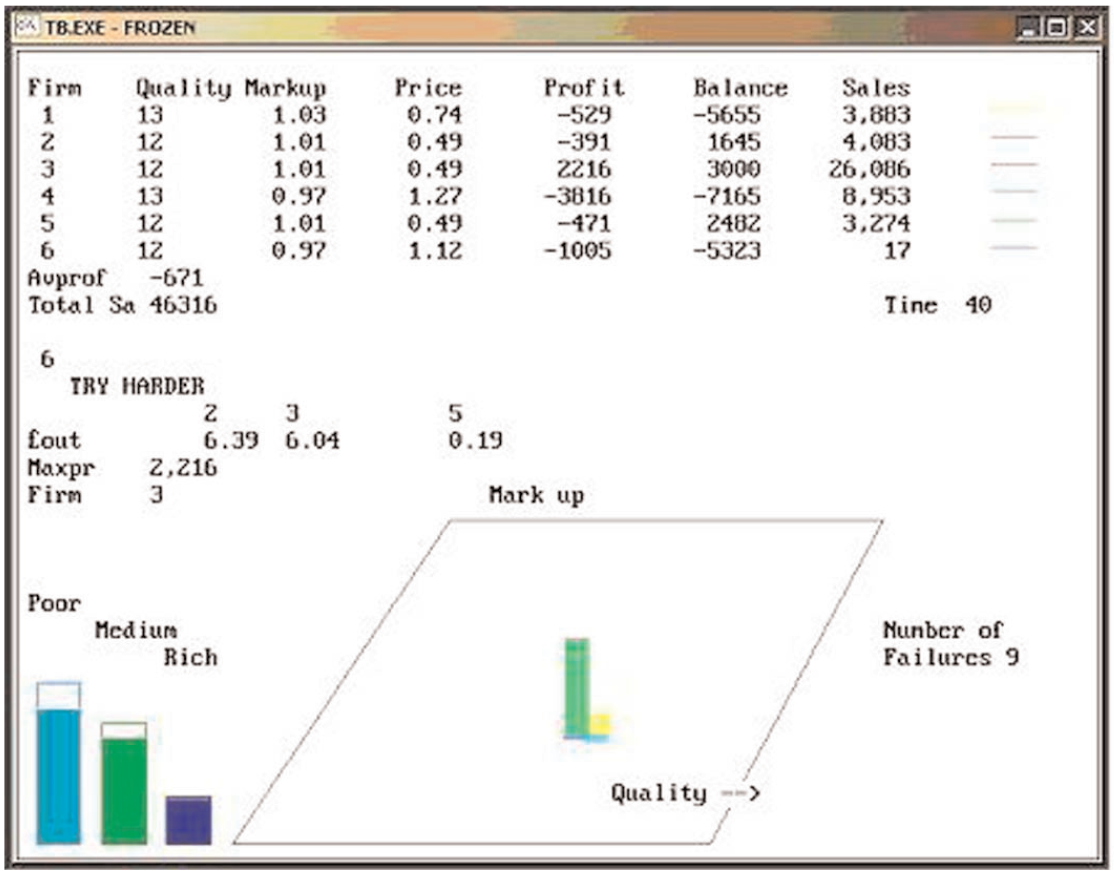Click the Sales column header

point(875,88)
